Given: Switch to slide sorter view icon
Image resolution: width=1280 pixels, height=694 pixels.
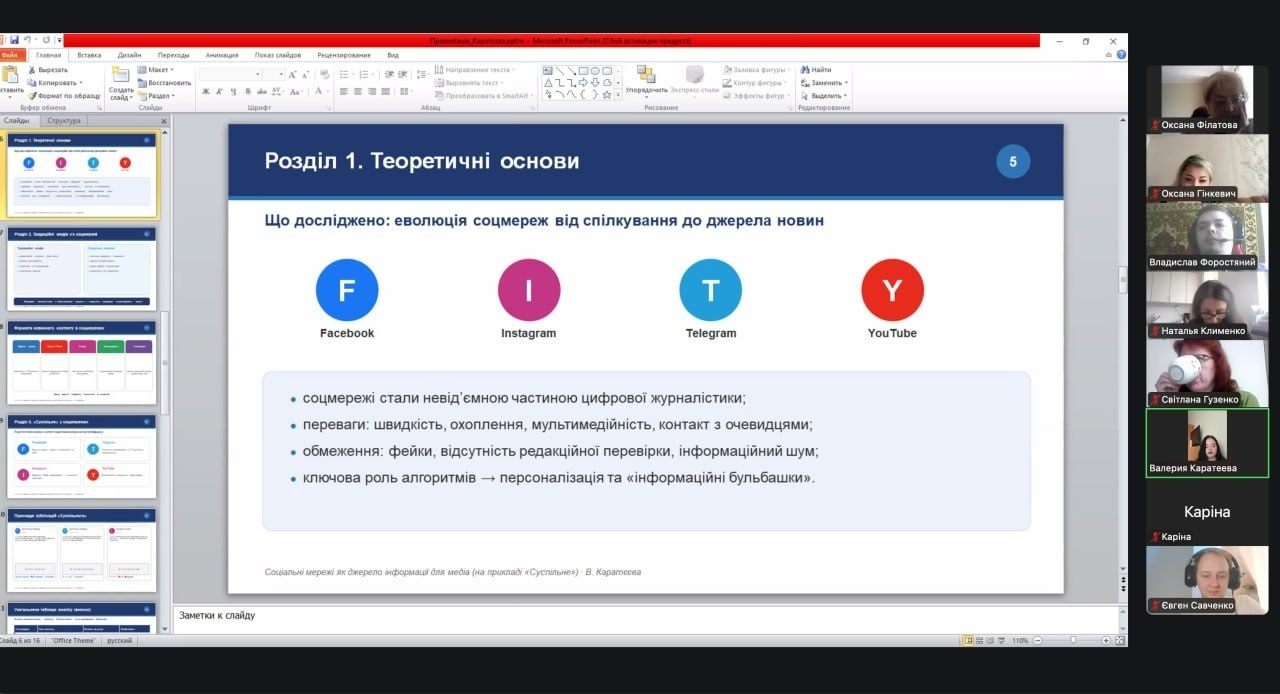Looking at the screenshot, I should click(981, 640).
